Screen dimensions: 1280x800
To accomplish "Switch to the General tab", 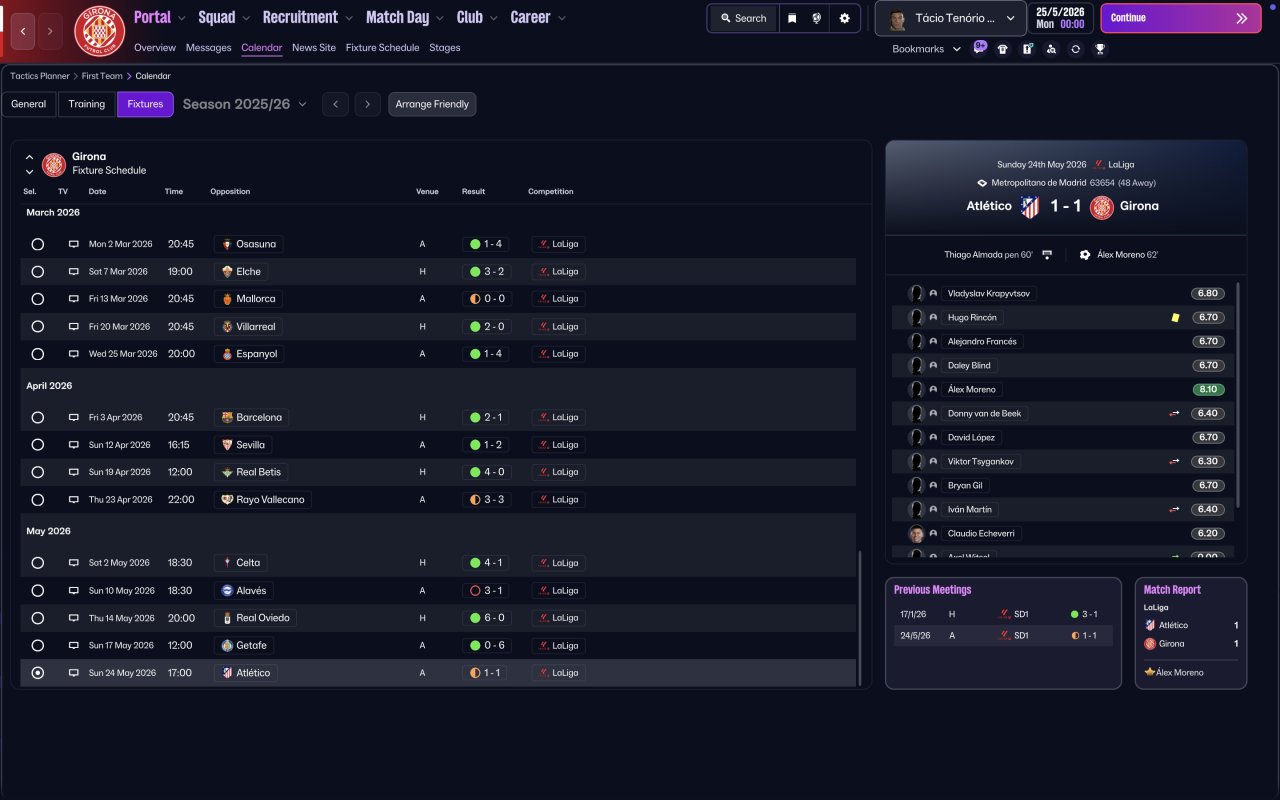I will click(x=29, y=104).
